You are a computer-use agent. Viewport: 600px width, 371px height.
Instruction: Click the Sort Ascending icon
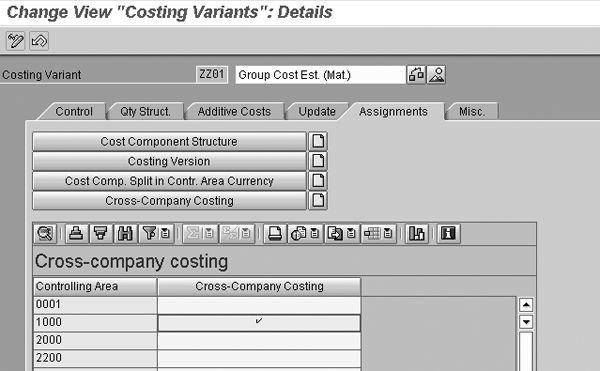pos(77,234)
